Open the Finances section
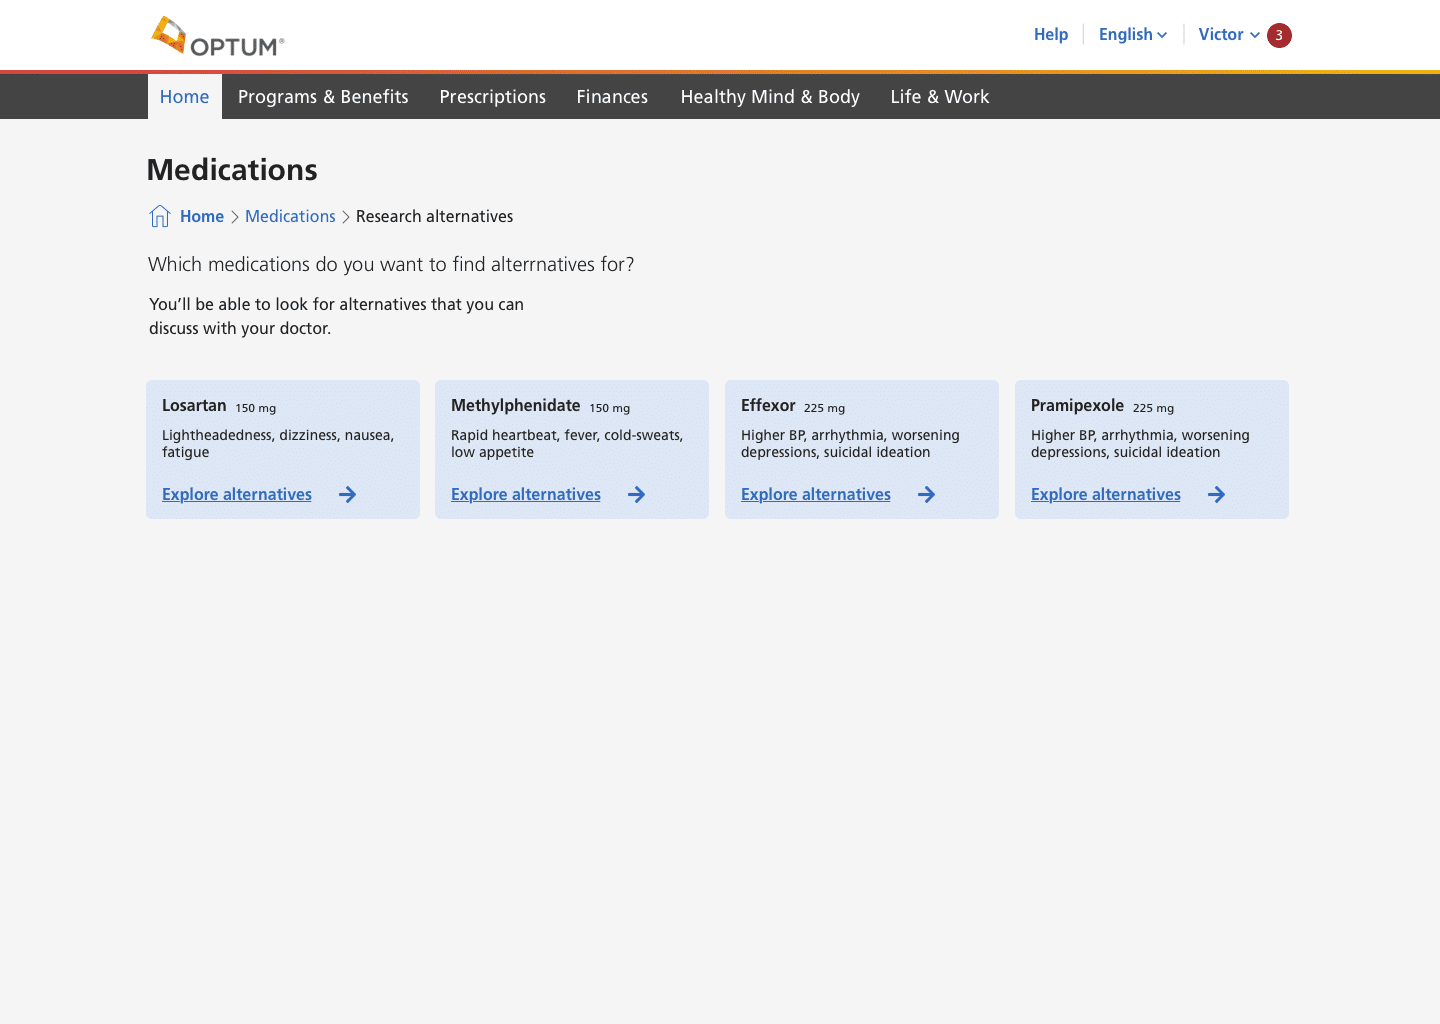Screen dimensions: 1440x1024 tap(612, 97)
